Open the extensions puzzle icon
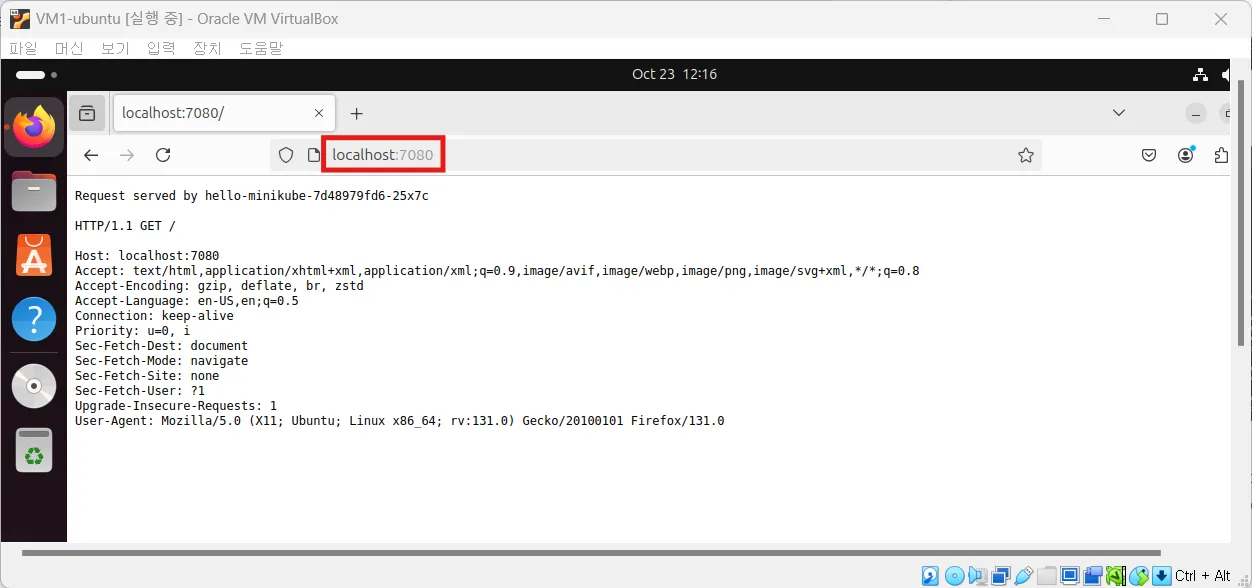Image resolution: width=1252 pixels, height=588 pixels. tap(1221, 155)
